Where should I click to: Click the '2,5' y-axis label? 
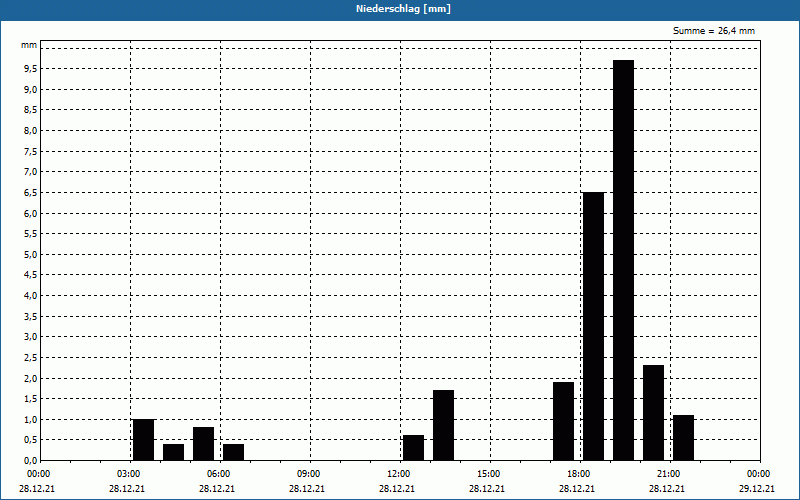tap(31, 358)
